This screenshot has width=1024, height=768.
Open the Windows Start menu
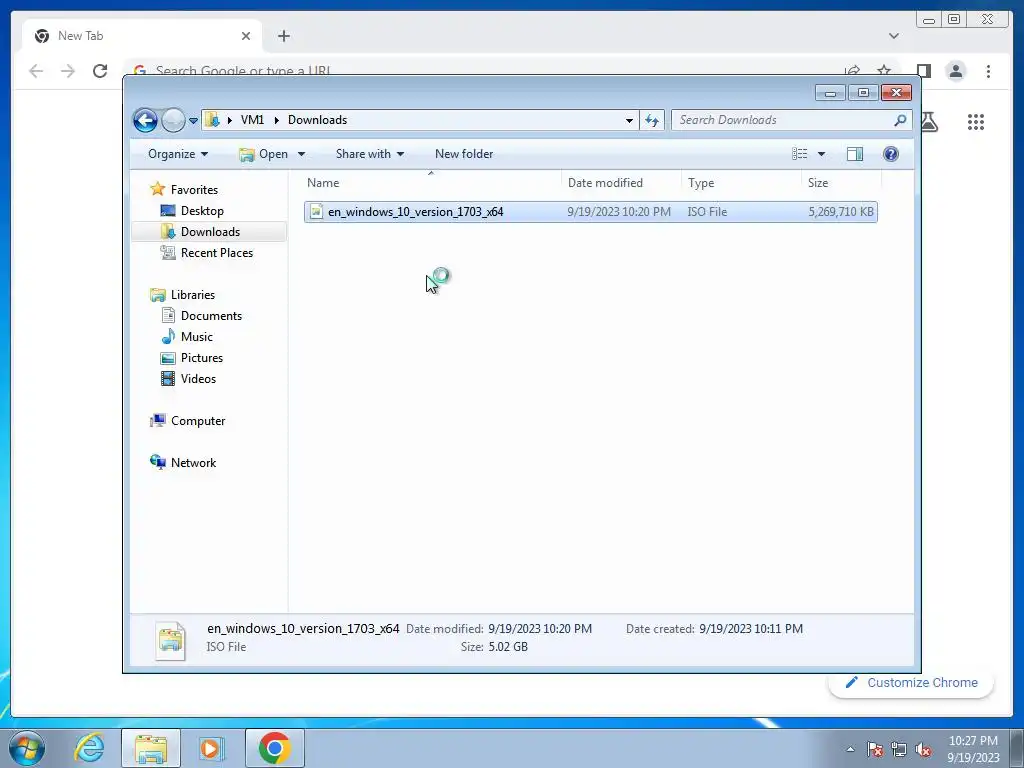click(x=26, y=748)
